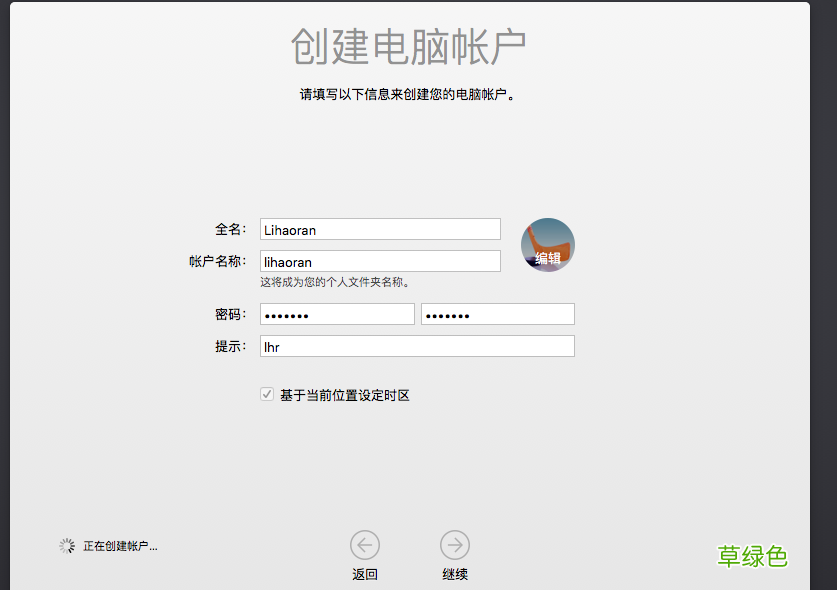Click the first 密码 password entry box

[337, 313]
